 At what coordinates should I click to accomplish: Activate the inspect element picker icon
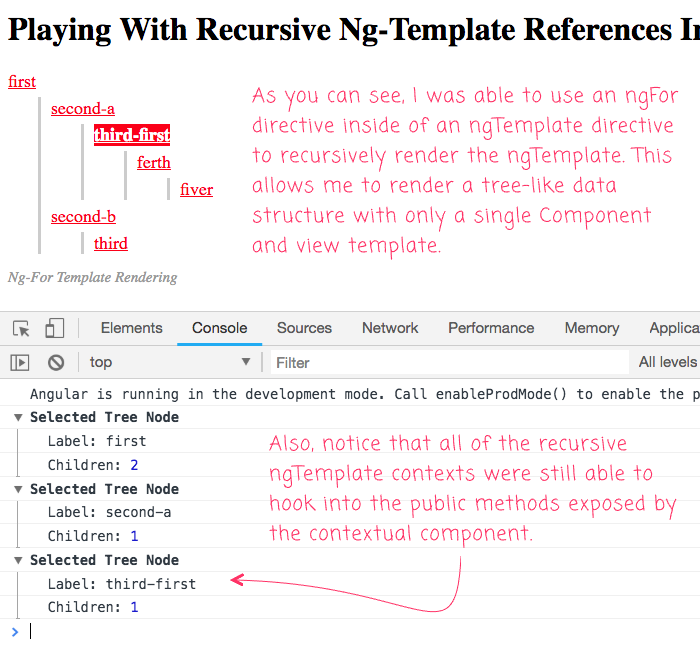[21, 328]
